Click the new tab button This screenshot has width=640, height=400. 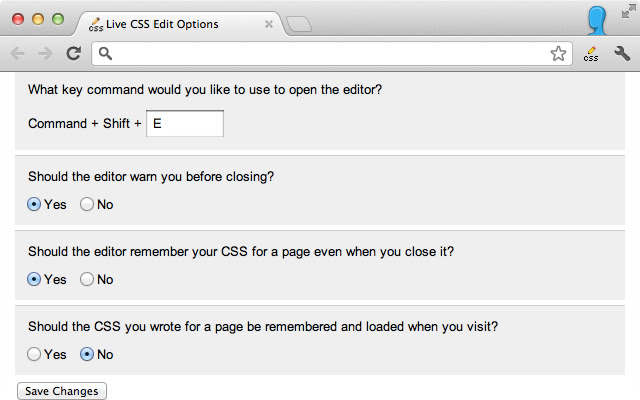[298, 23]
